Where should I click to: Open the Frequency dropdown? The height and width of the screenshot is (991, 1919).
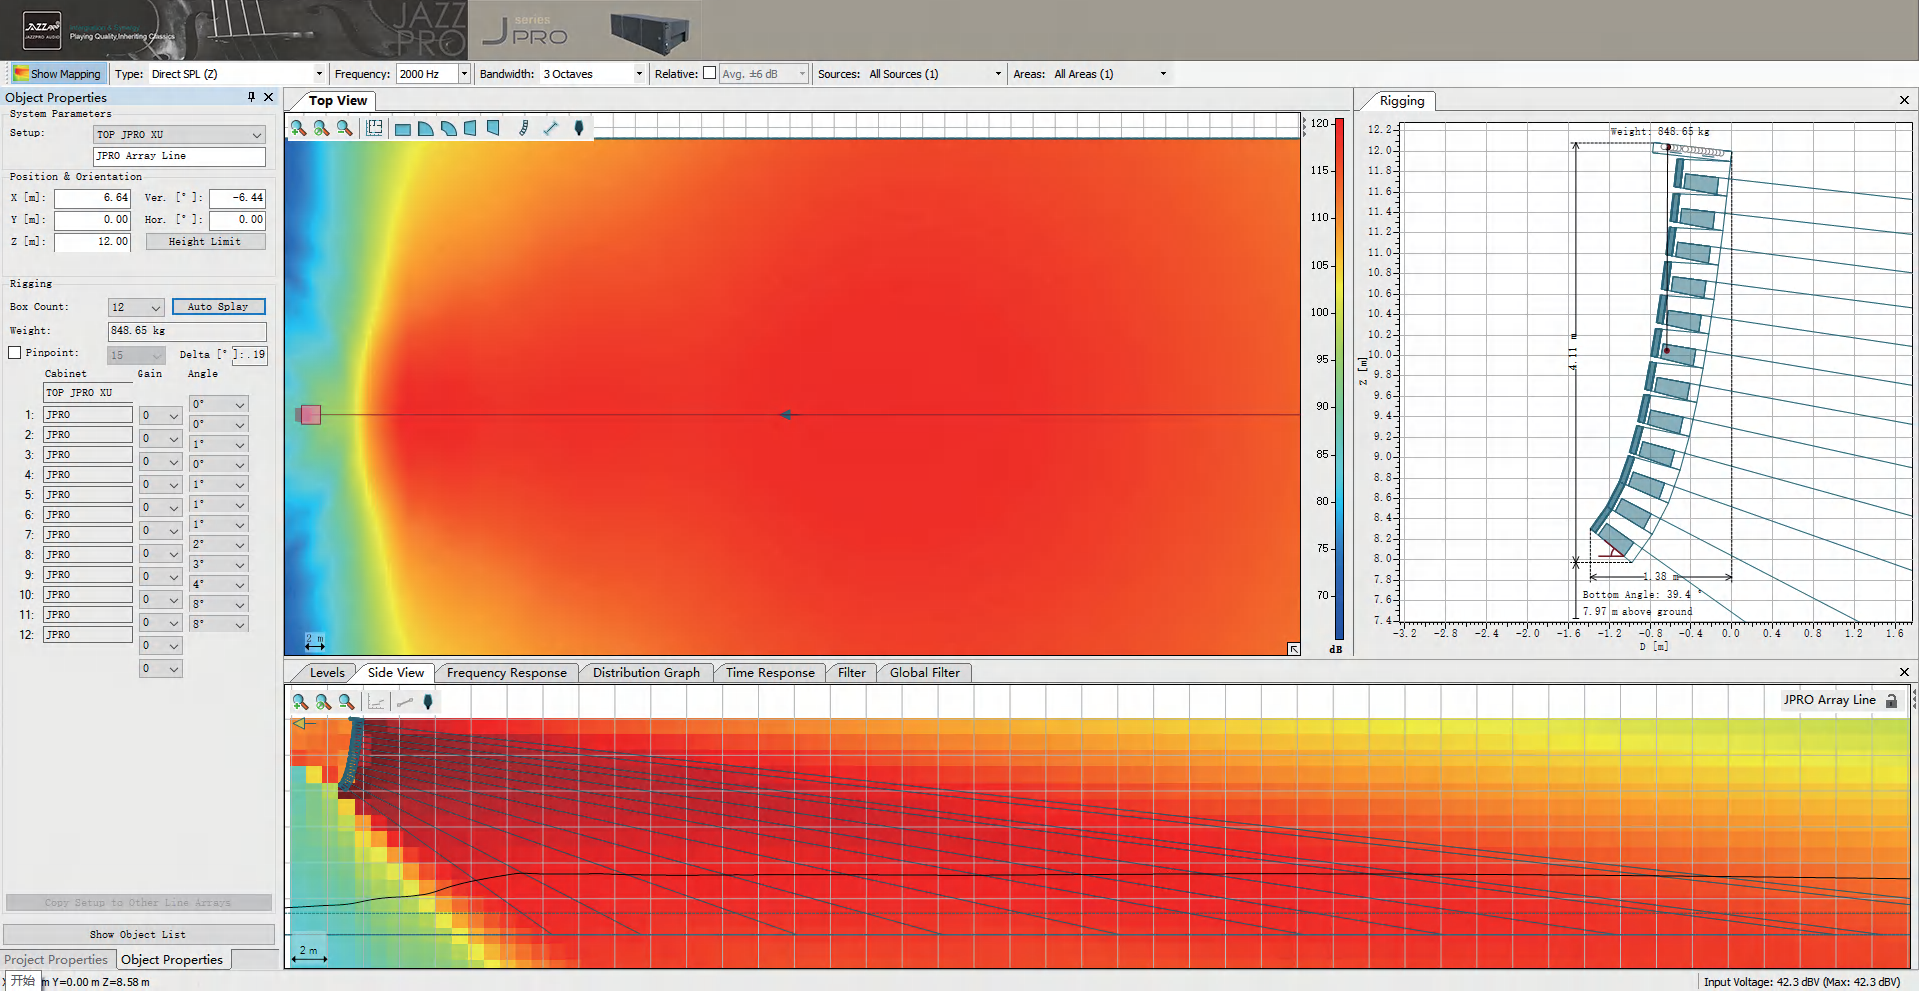pos(464,74)
